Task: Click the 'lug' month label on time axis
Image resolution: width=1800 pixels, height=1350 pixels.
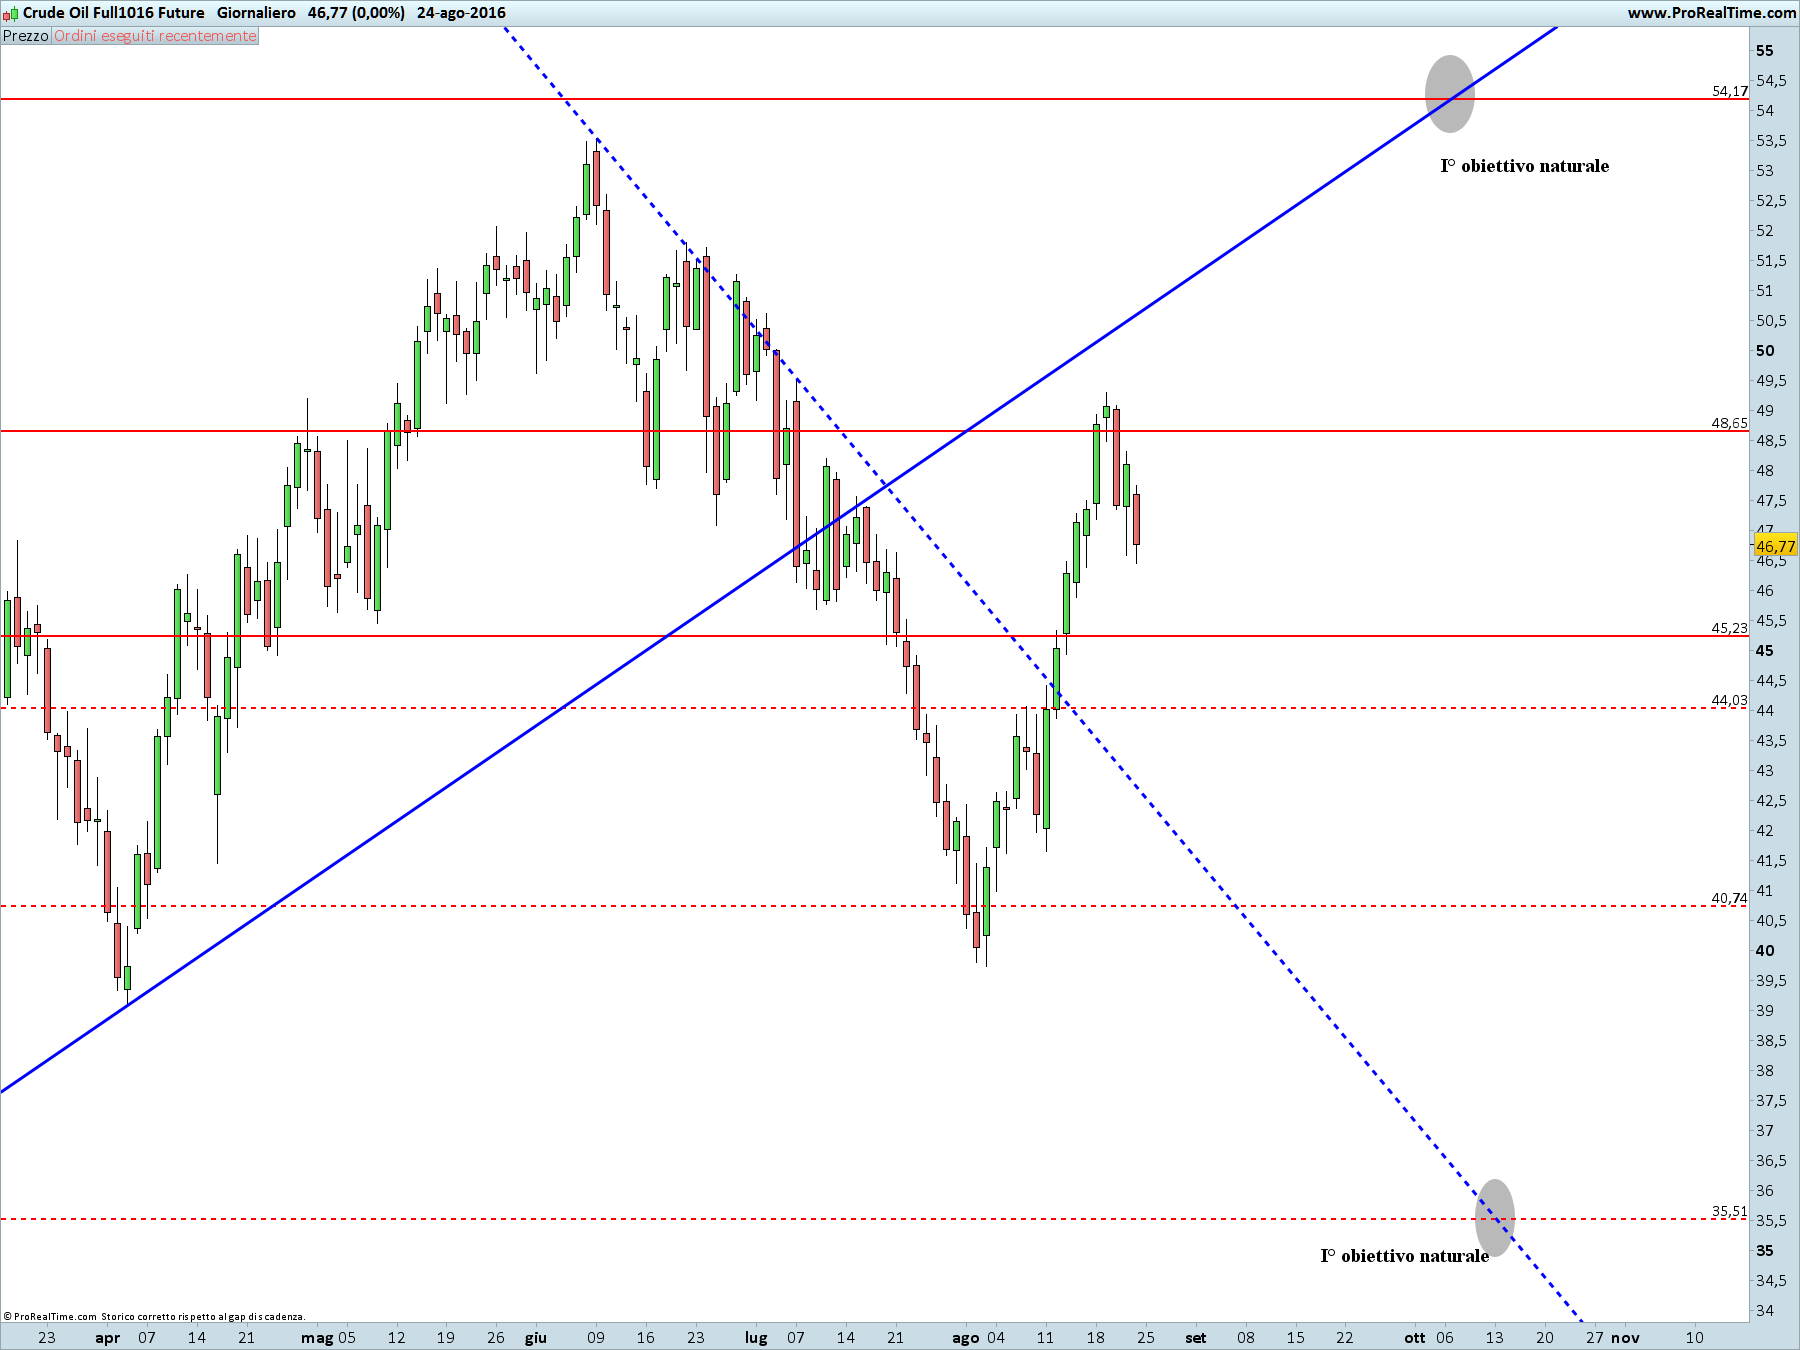Action: pos(756,1338)
